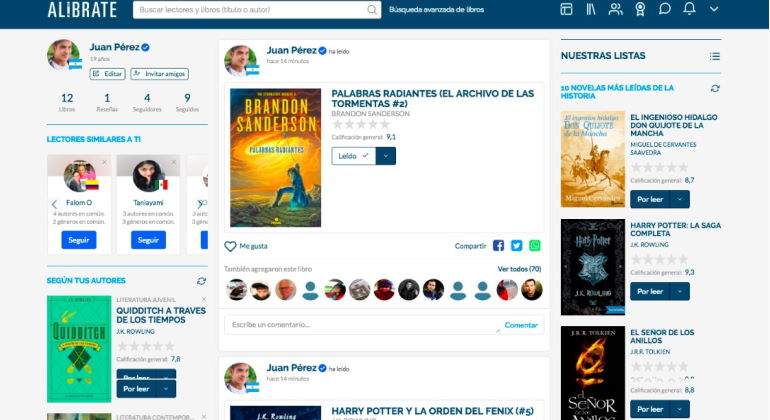Share Palabras Radiantes on WhatsApp
The width and height of the screenshot is (770, 420).
(x=534, y=246)
